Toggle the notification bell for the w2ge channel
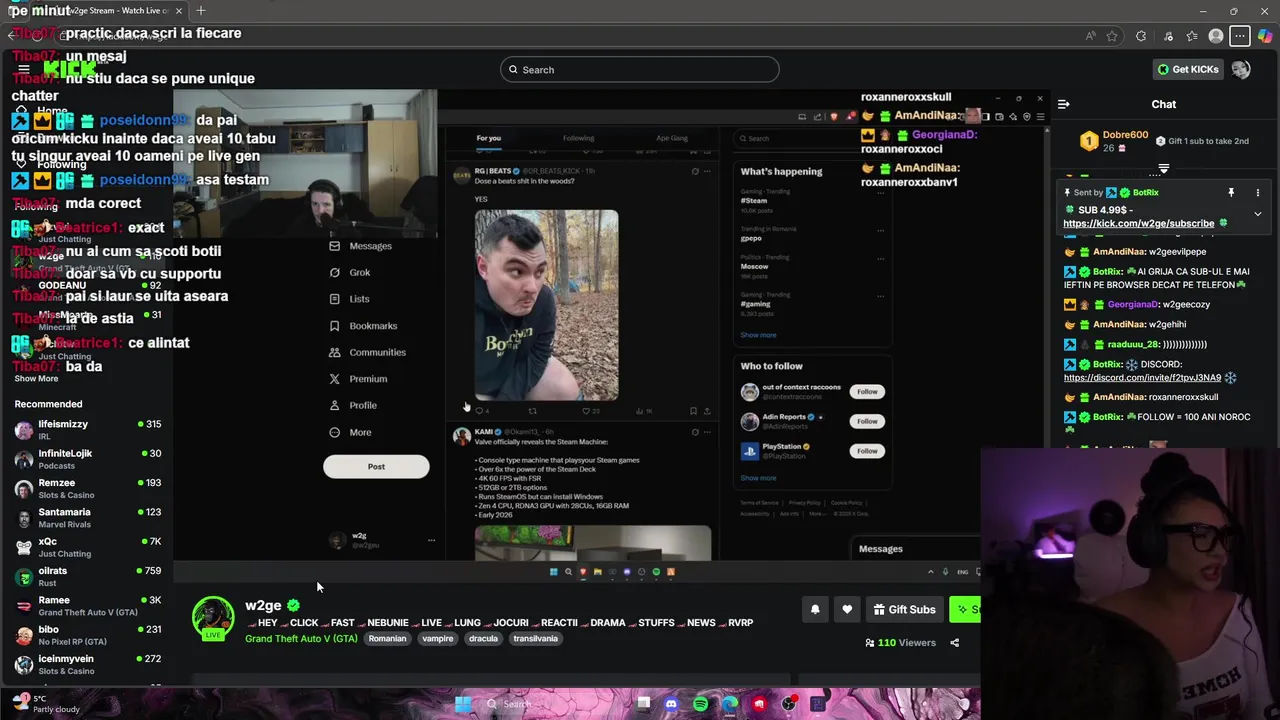 (815, 609)
